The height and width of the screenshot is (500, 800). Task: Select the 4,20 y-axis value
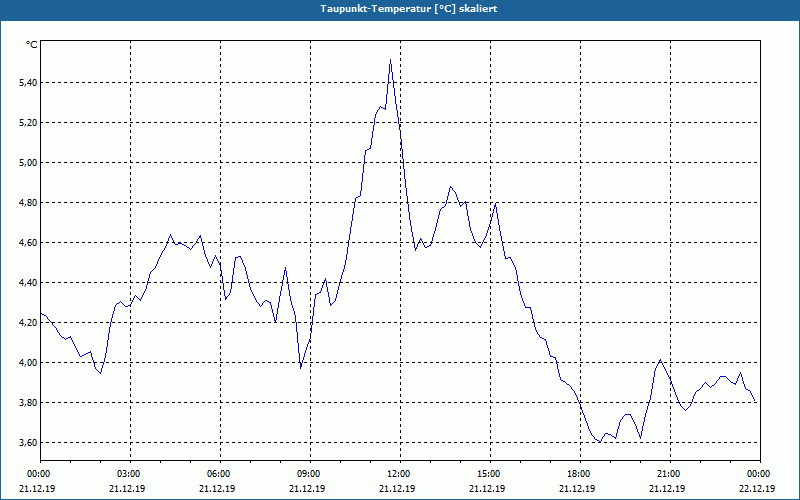[28, 323]
